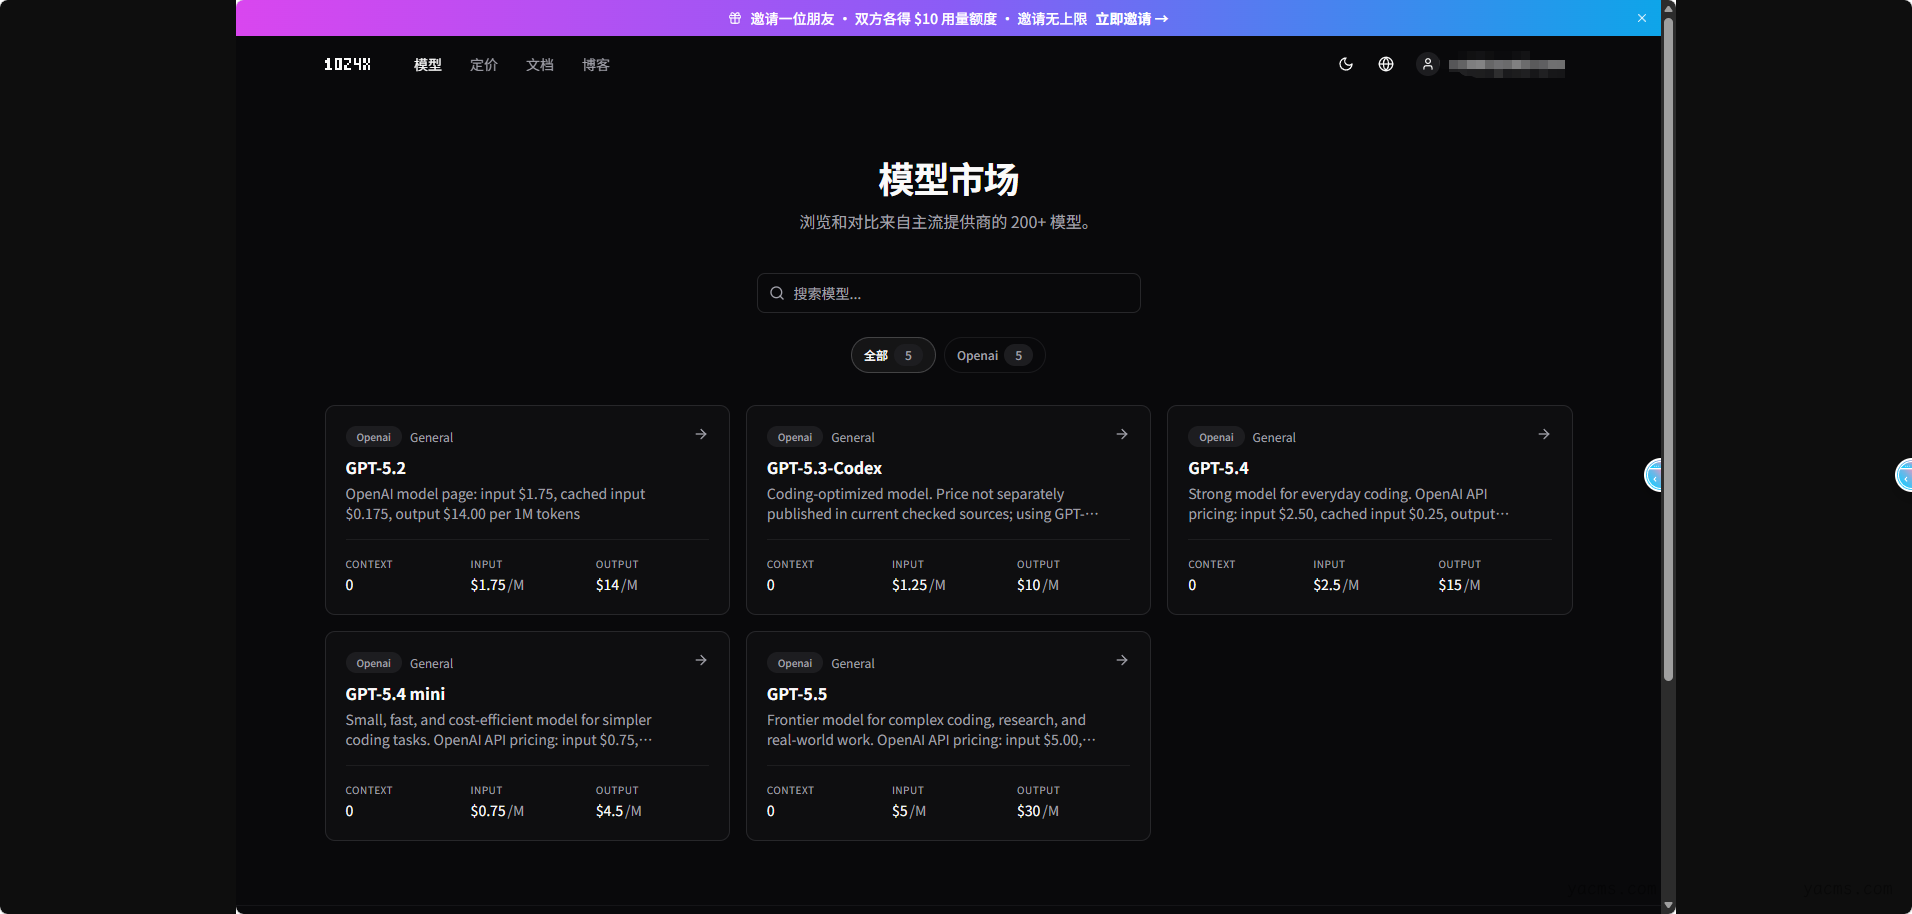The height and width of the screenshot is (914, 1912).
Task: Click GPT-5.4 input price $2.5/M
Action: click(x=1336, y=585)
